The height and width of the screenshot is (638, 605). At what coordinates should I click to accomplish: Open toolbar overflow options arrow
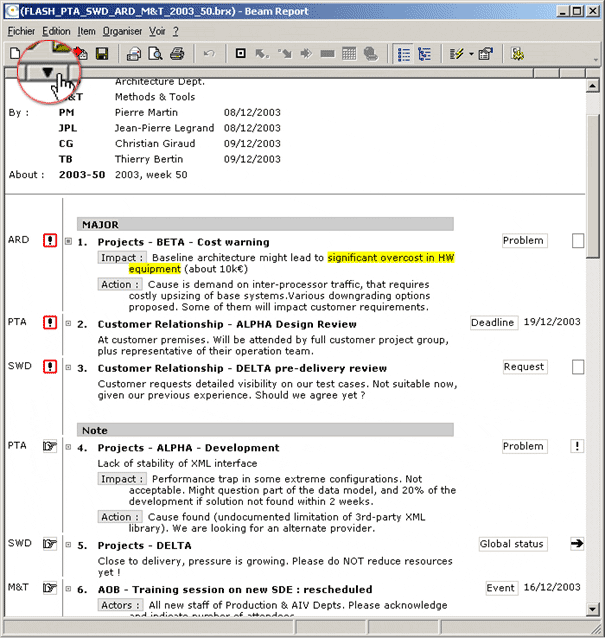point(596,59)
